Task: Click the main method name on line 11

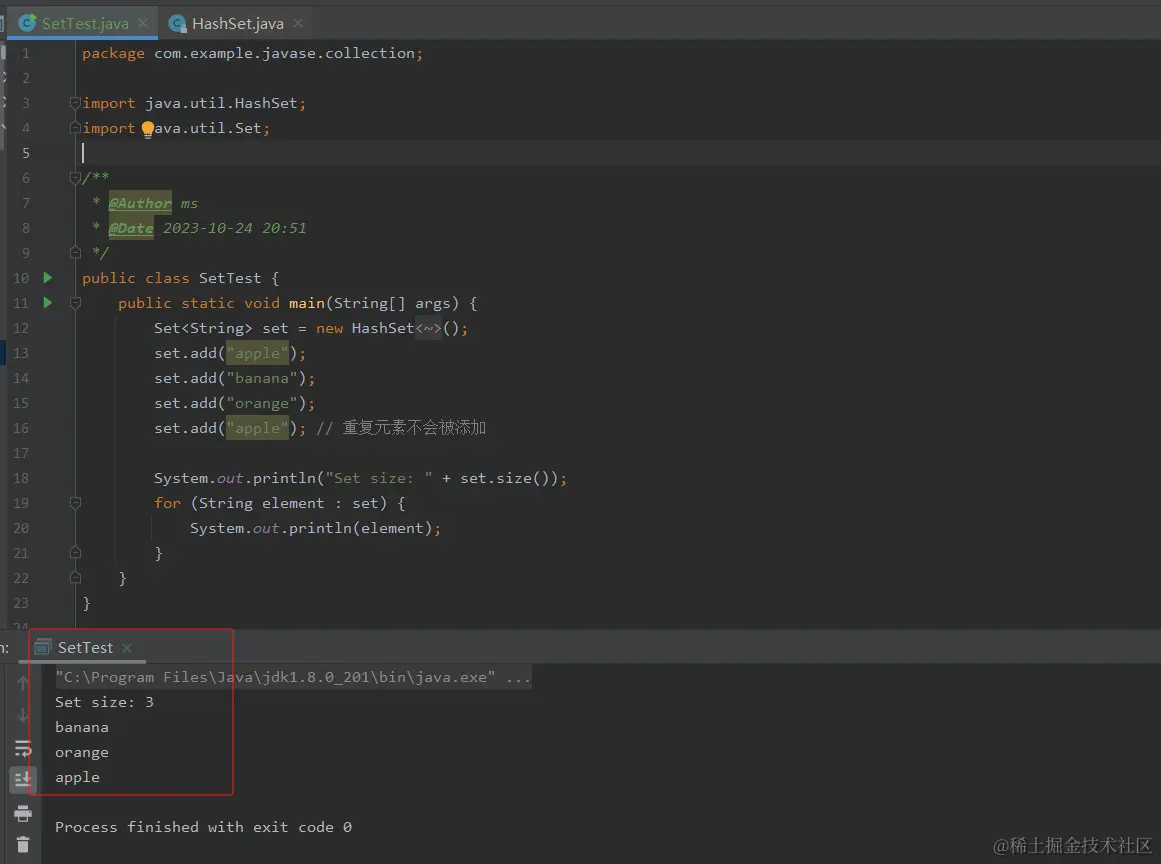Action: tap(307, 304)
